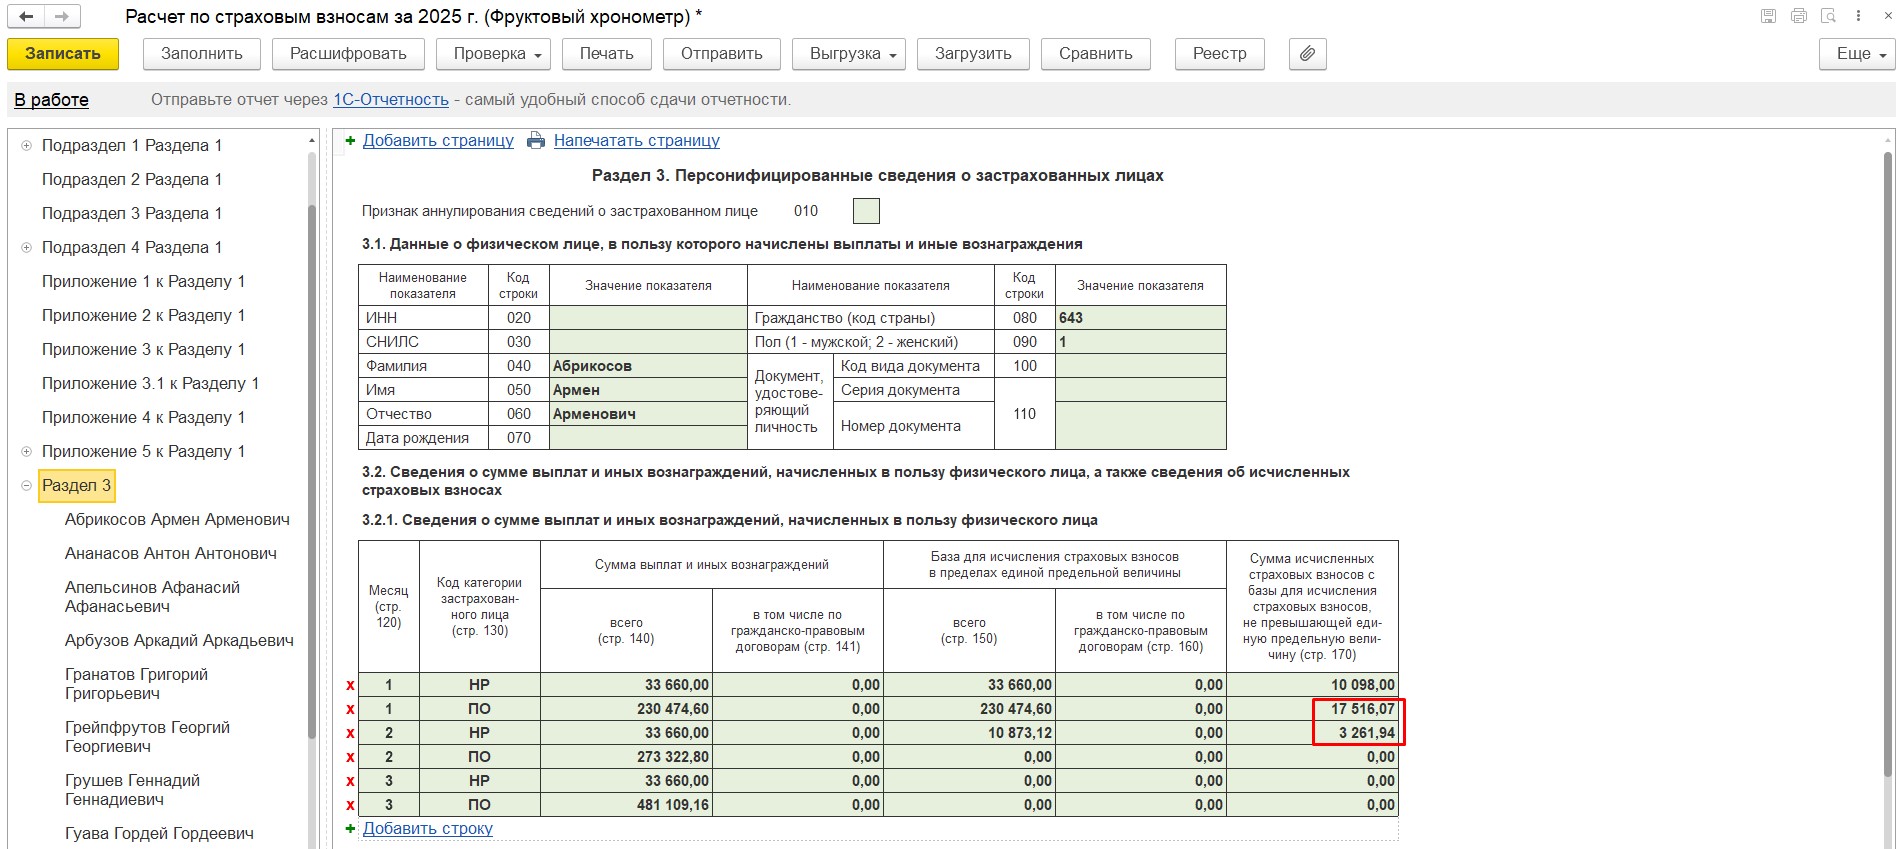Open the 1С-Отчетность link
1904x849 pixels.
[390, 100]
